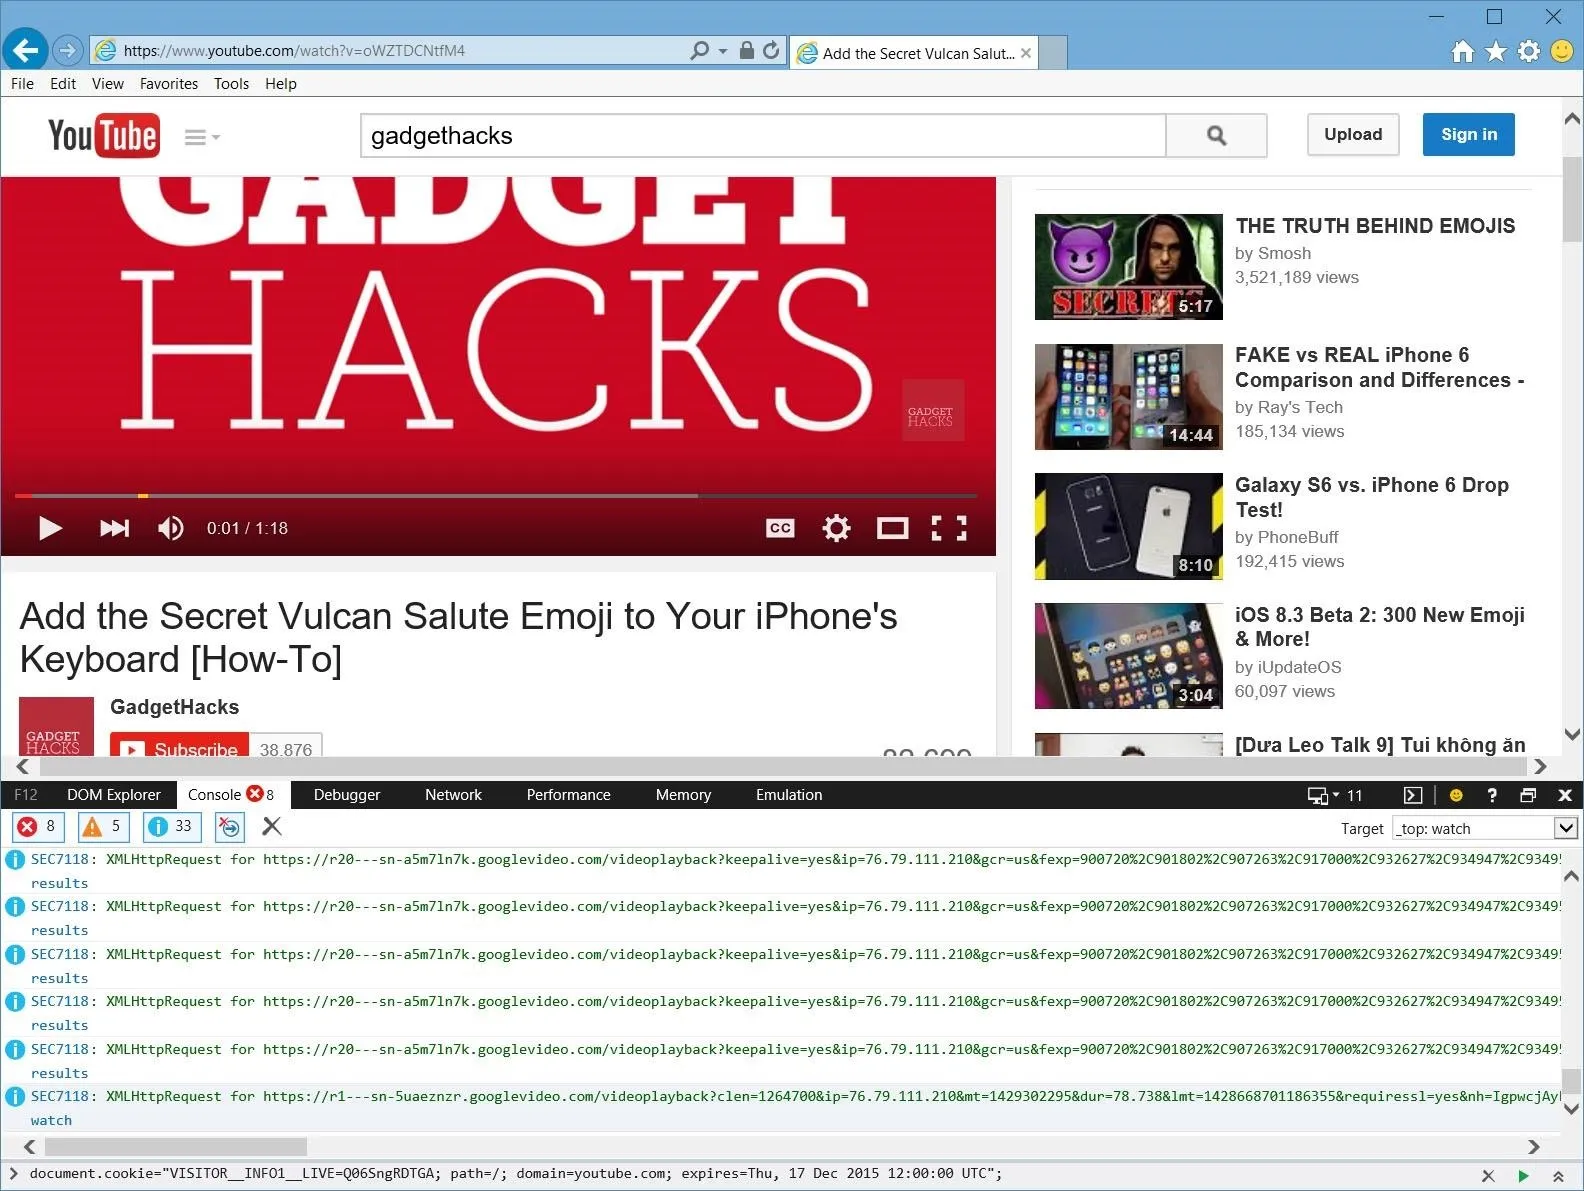The width and height of the screenshot is (1584, 1191).
Task: Click the GadgetHacks watermark in the video
Action: (932, 410)
